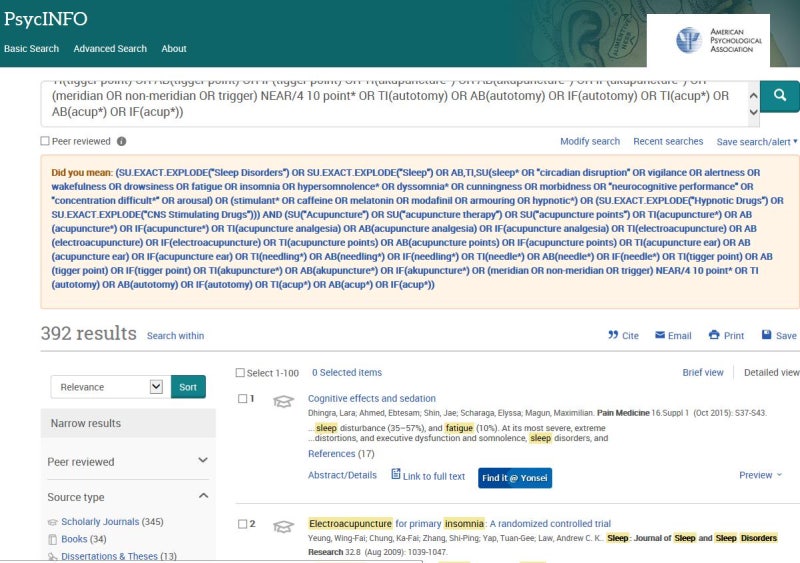Click the Link to full text link
800x563 pixels.
coord(434,476)
